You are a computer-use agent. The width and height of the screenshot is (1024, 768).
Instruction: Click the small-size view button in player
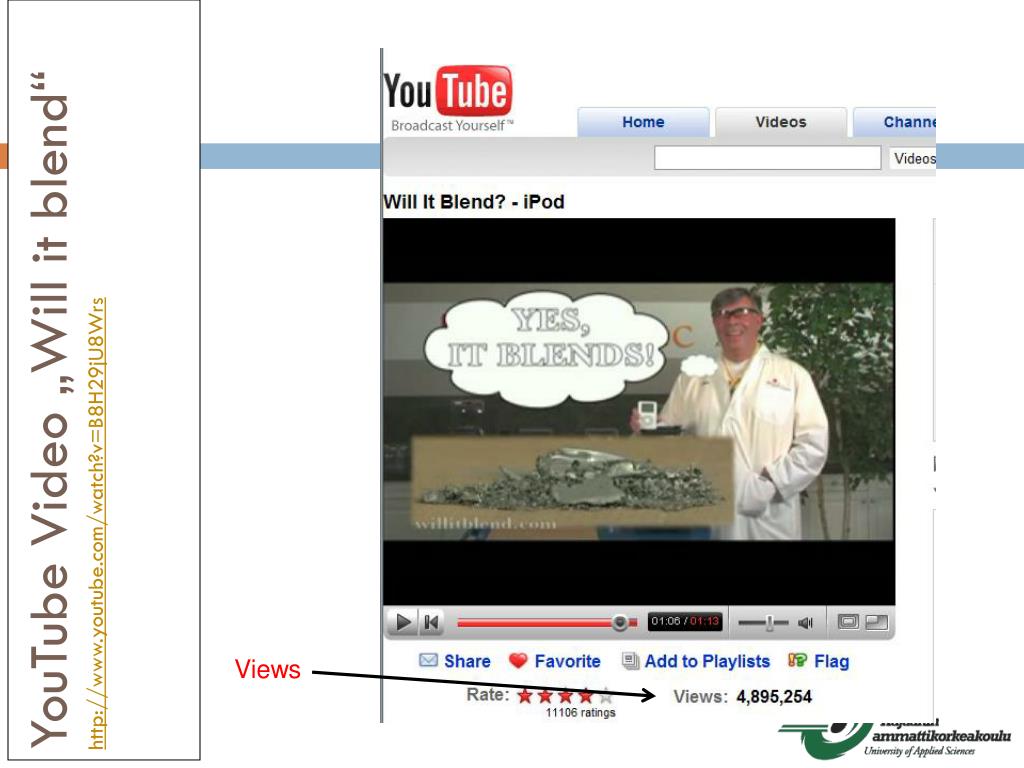(848, 622)
